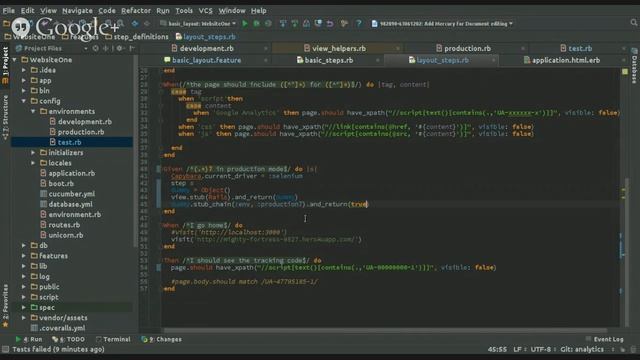
Task: Open the Structure side tool window
Action: click(5, 118)
